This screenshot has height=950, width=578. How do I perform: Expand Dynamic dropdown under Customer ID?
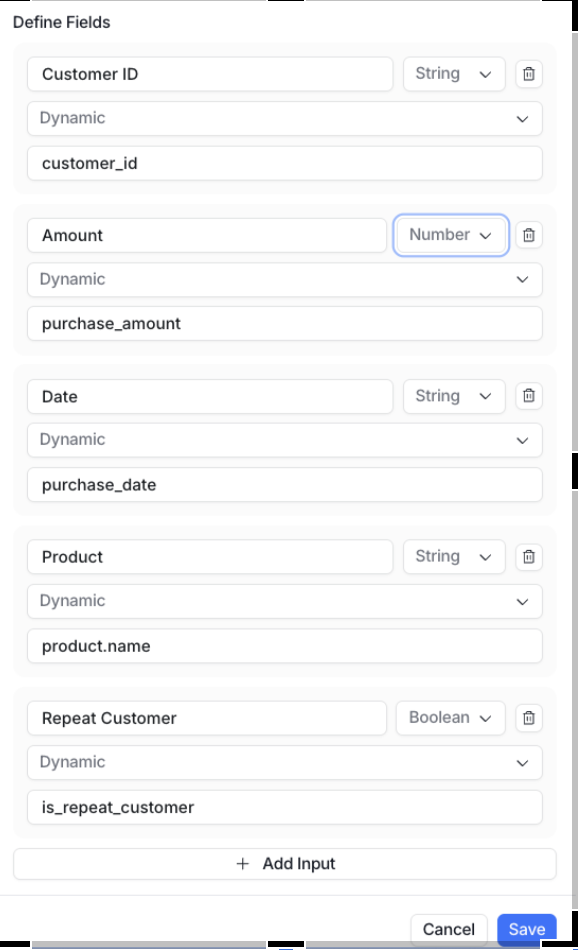(285, 118)
